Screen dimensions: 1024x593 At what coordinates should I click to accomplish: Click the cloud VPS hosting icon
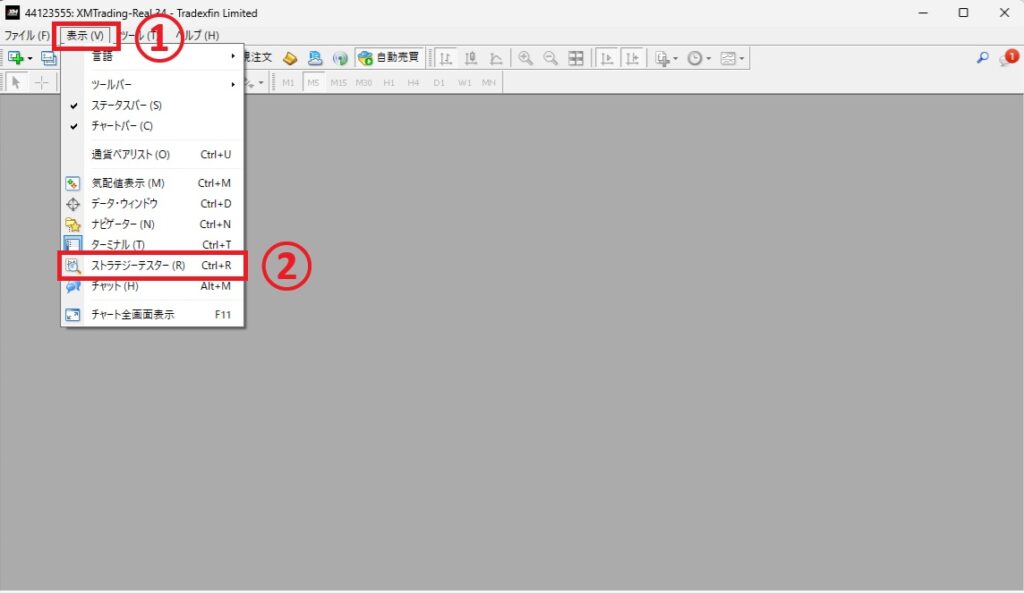point(315,58)
